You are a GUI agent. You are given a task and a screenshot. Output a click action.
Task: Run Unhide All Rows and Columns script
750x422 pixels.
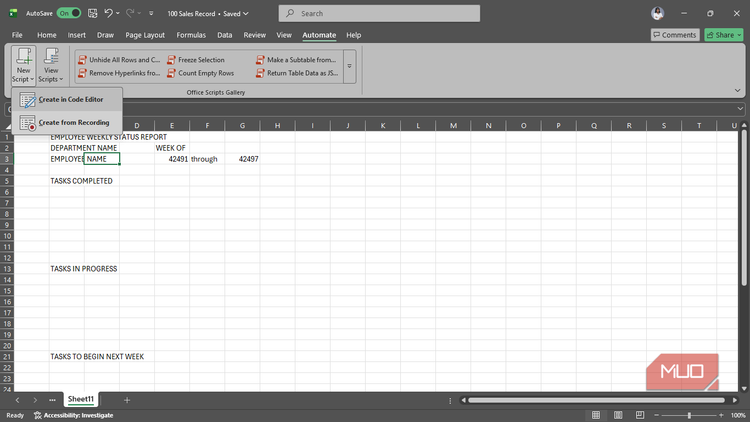[119, 60]
